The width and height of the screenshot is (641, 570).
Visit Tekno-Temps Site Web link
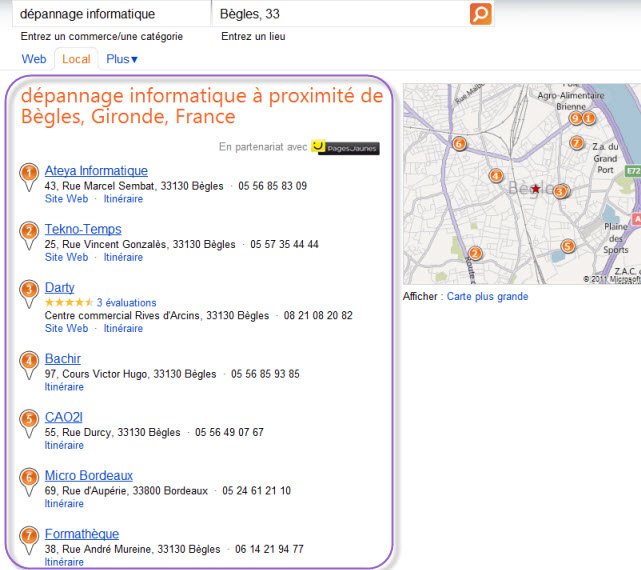click(66, 257)
